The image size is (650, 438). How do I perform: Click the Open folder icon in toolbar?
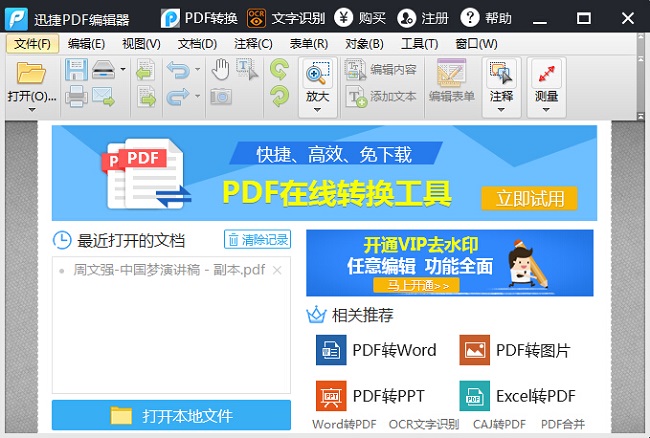coord(31,73)
